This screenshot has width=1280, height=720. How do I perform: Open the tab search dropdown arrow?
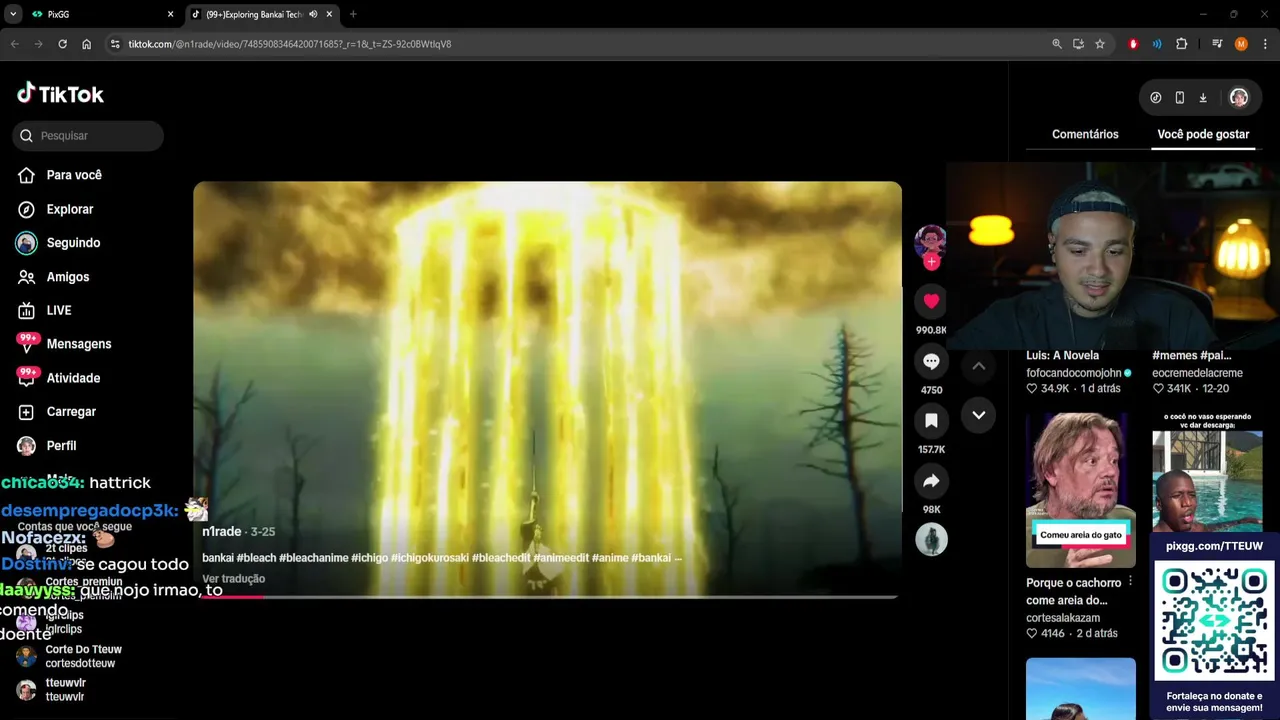tap(13, 14)
